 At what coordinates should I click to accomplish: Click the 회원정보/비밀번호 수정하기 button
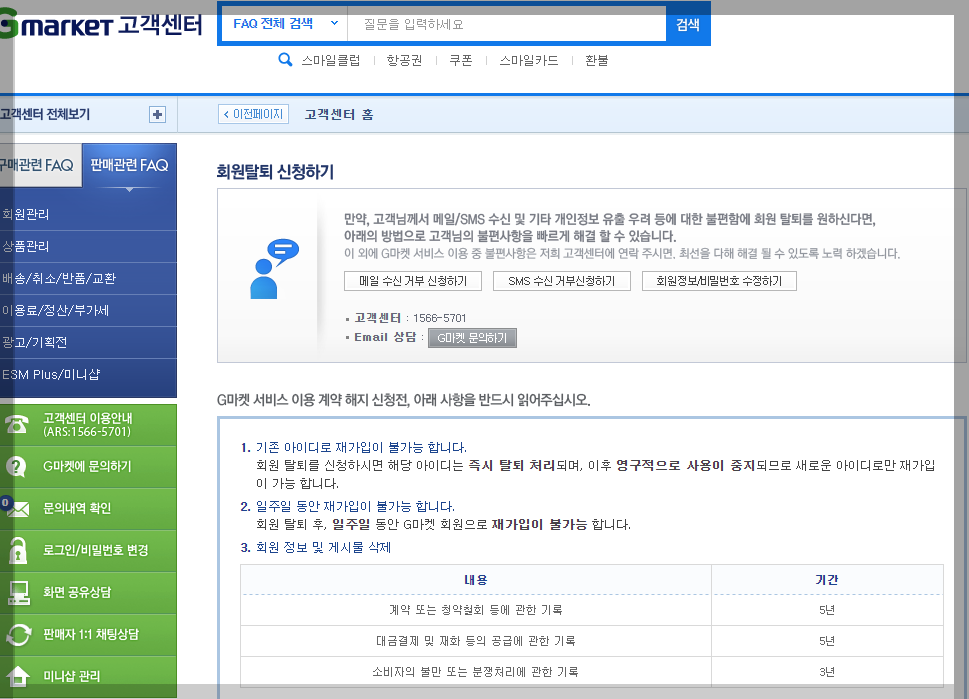coord(719,281)
